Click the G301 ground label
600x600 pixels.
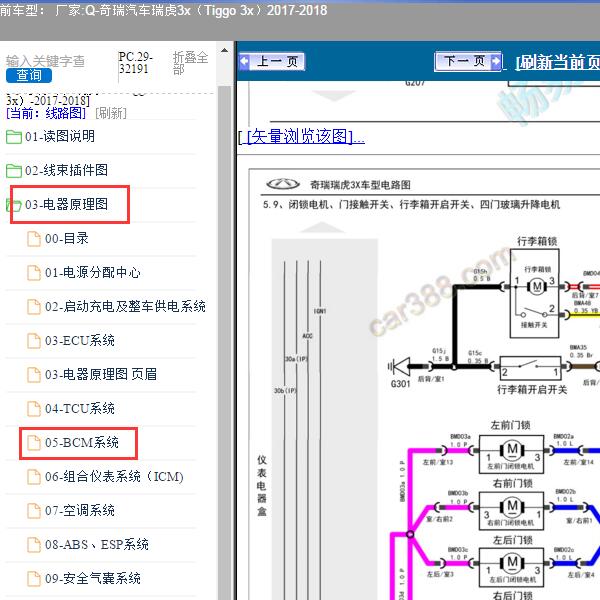(401, 384)
